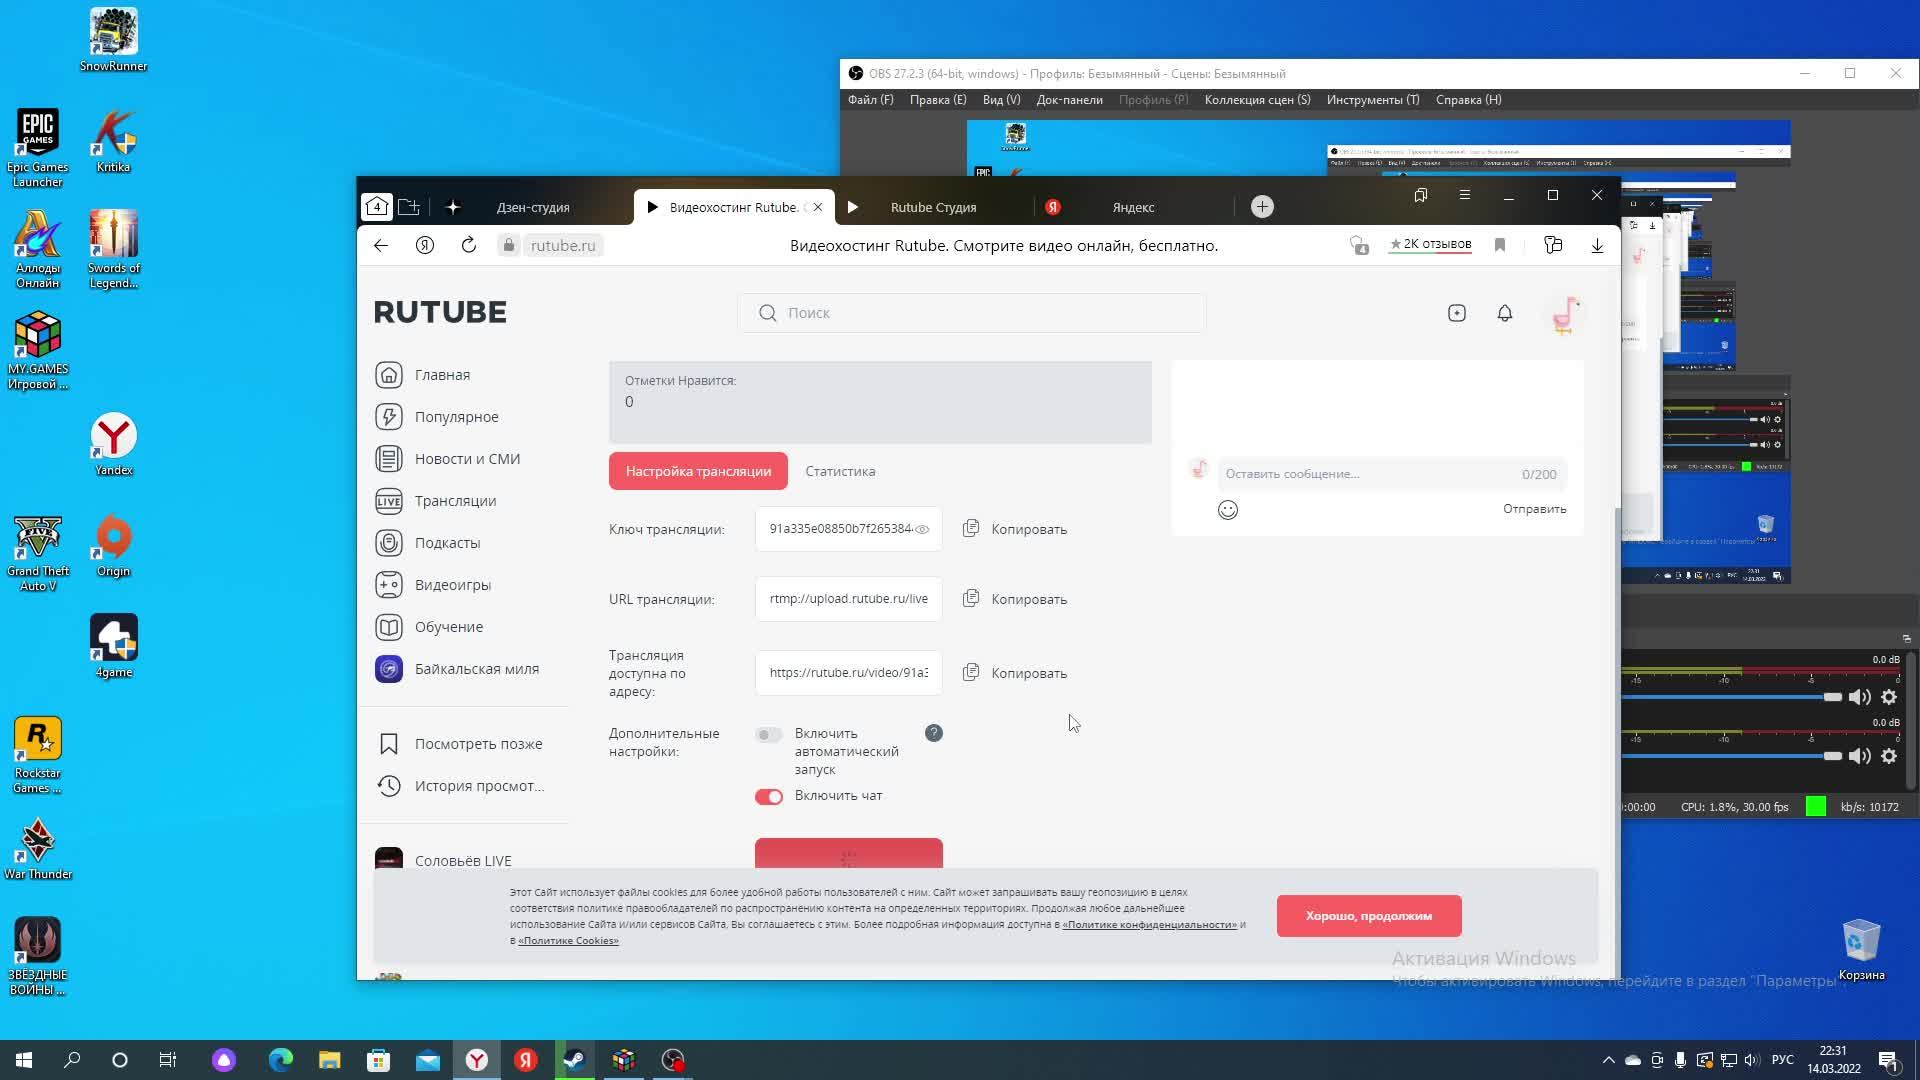This screenshot has width=1920, height=1080.
Task: Click the Хорошо, продолжим cookie button
Action: coord(1368,916)
